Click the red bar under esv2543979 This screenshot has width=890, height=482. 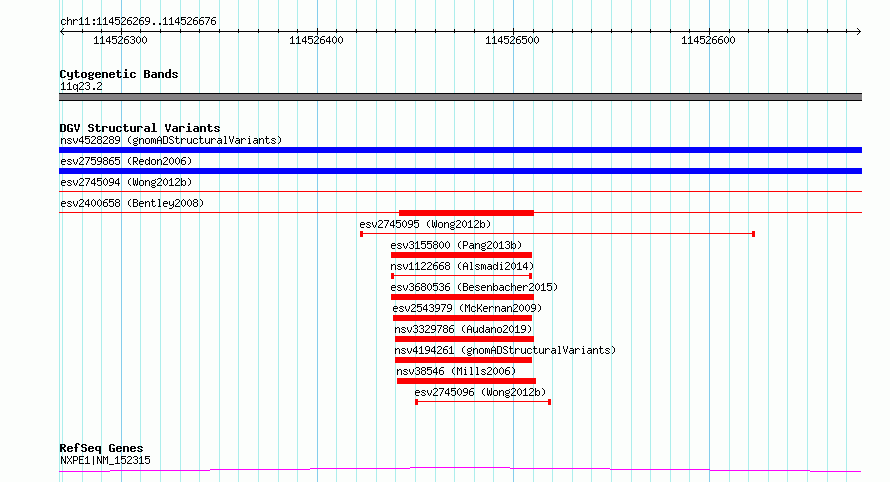coord(463,318)
